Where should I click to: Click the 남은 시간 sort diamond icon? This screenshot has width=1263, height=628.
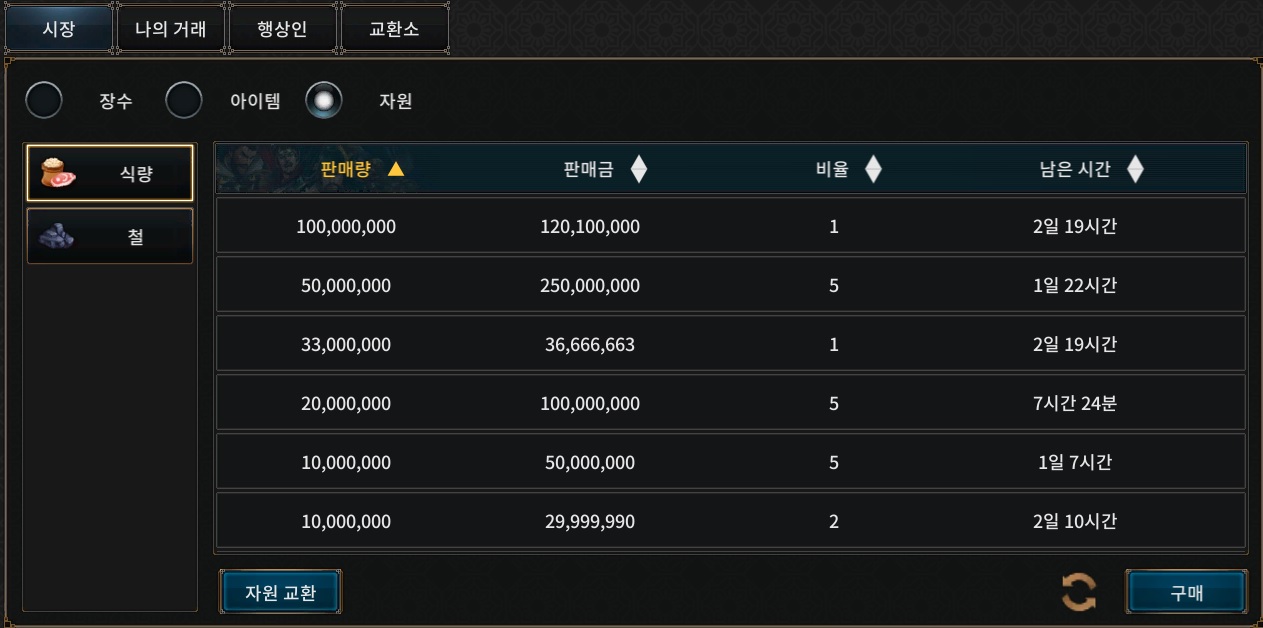click(1135, 170)
